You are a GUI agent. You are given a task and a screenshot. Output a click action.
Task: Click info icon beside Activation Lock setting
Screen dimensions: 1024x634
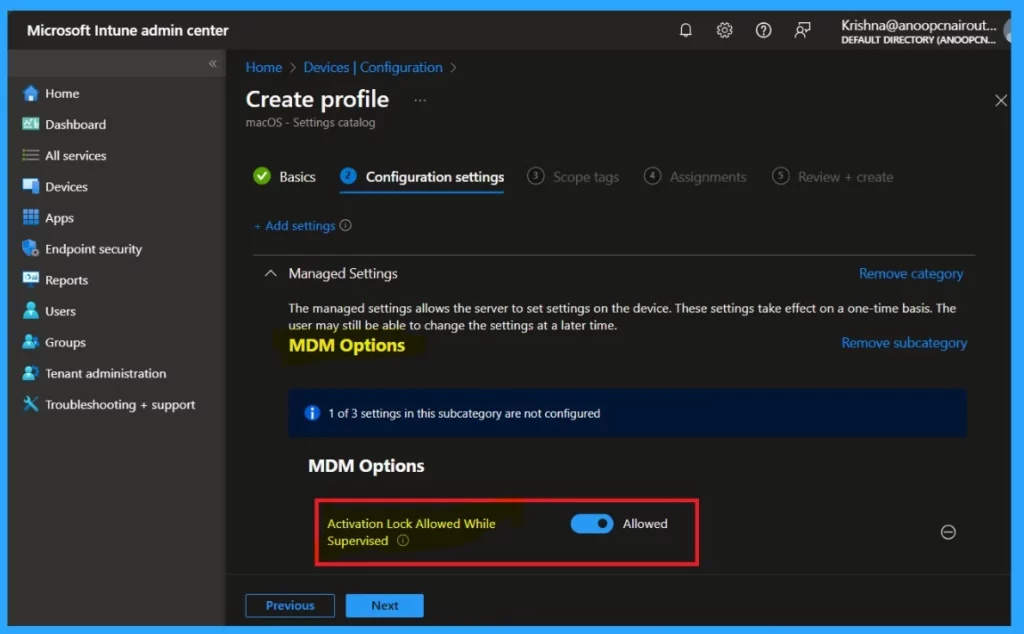(x=403, y=541)
